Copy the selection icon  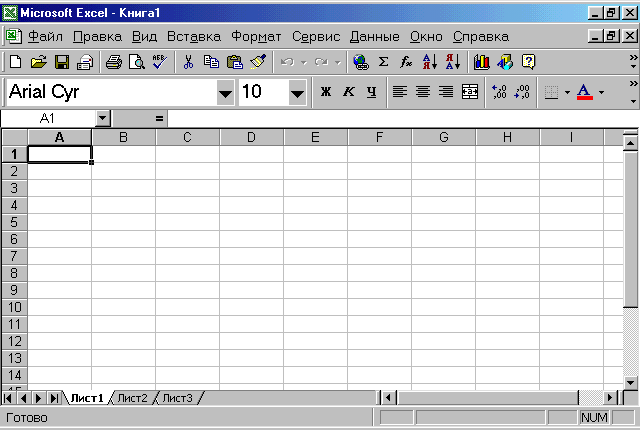click(x=211, y=62)
